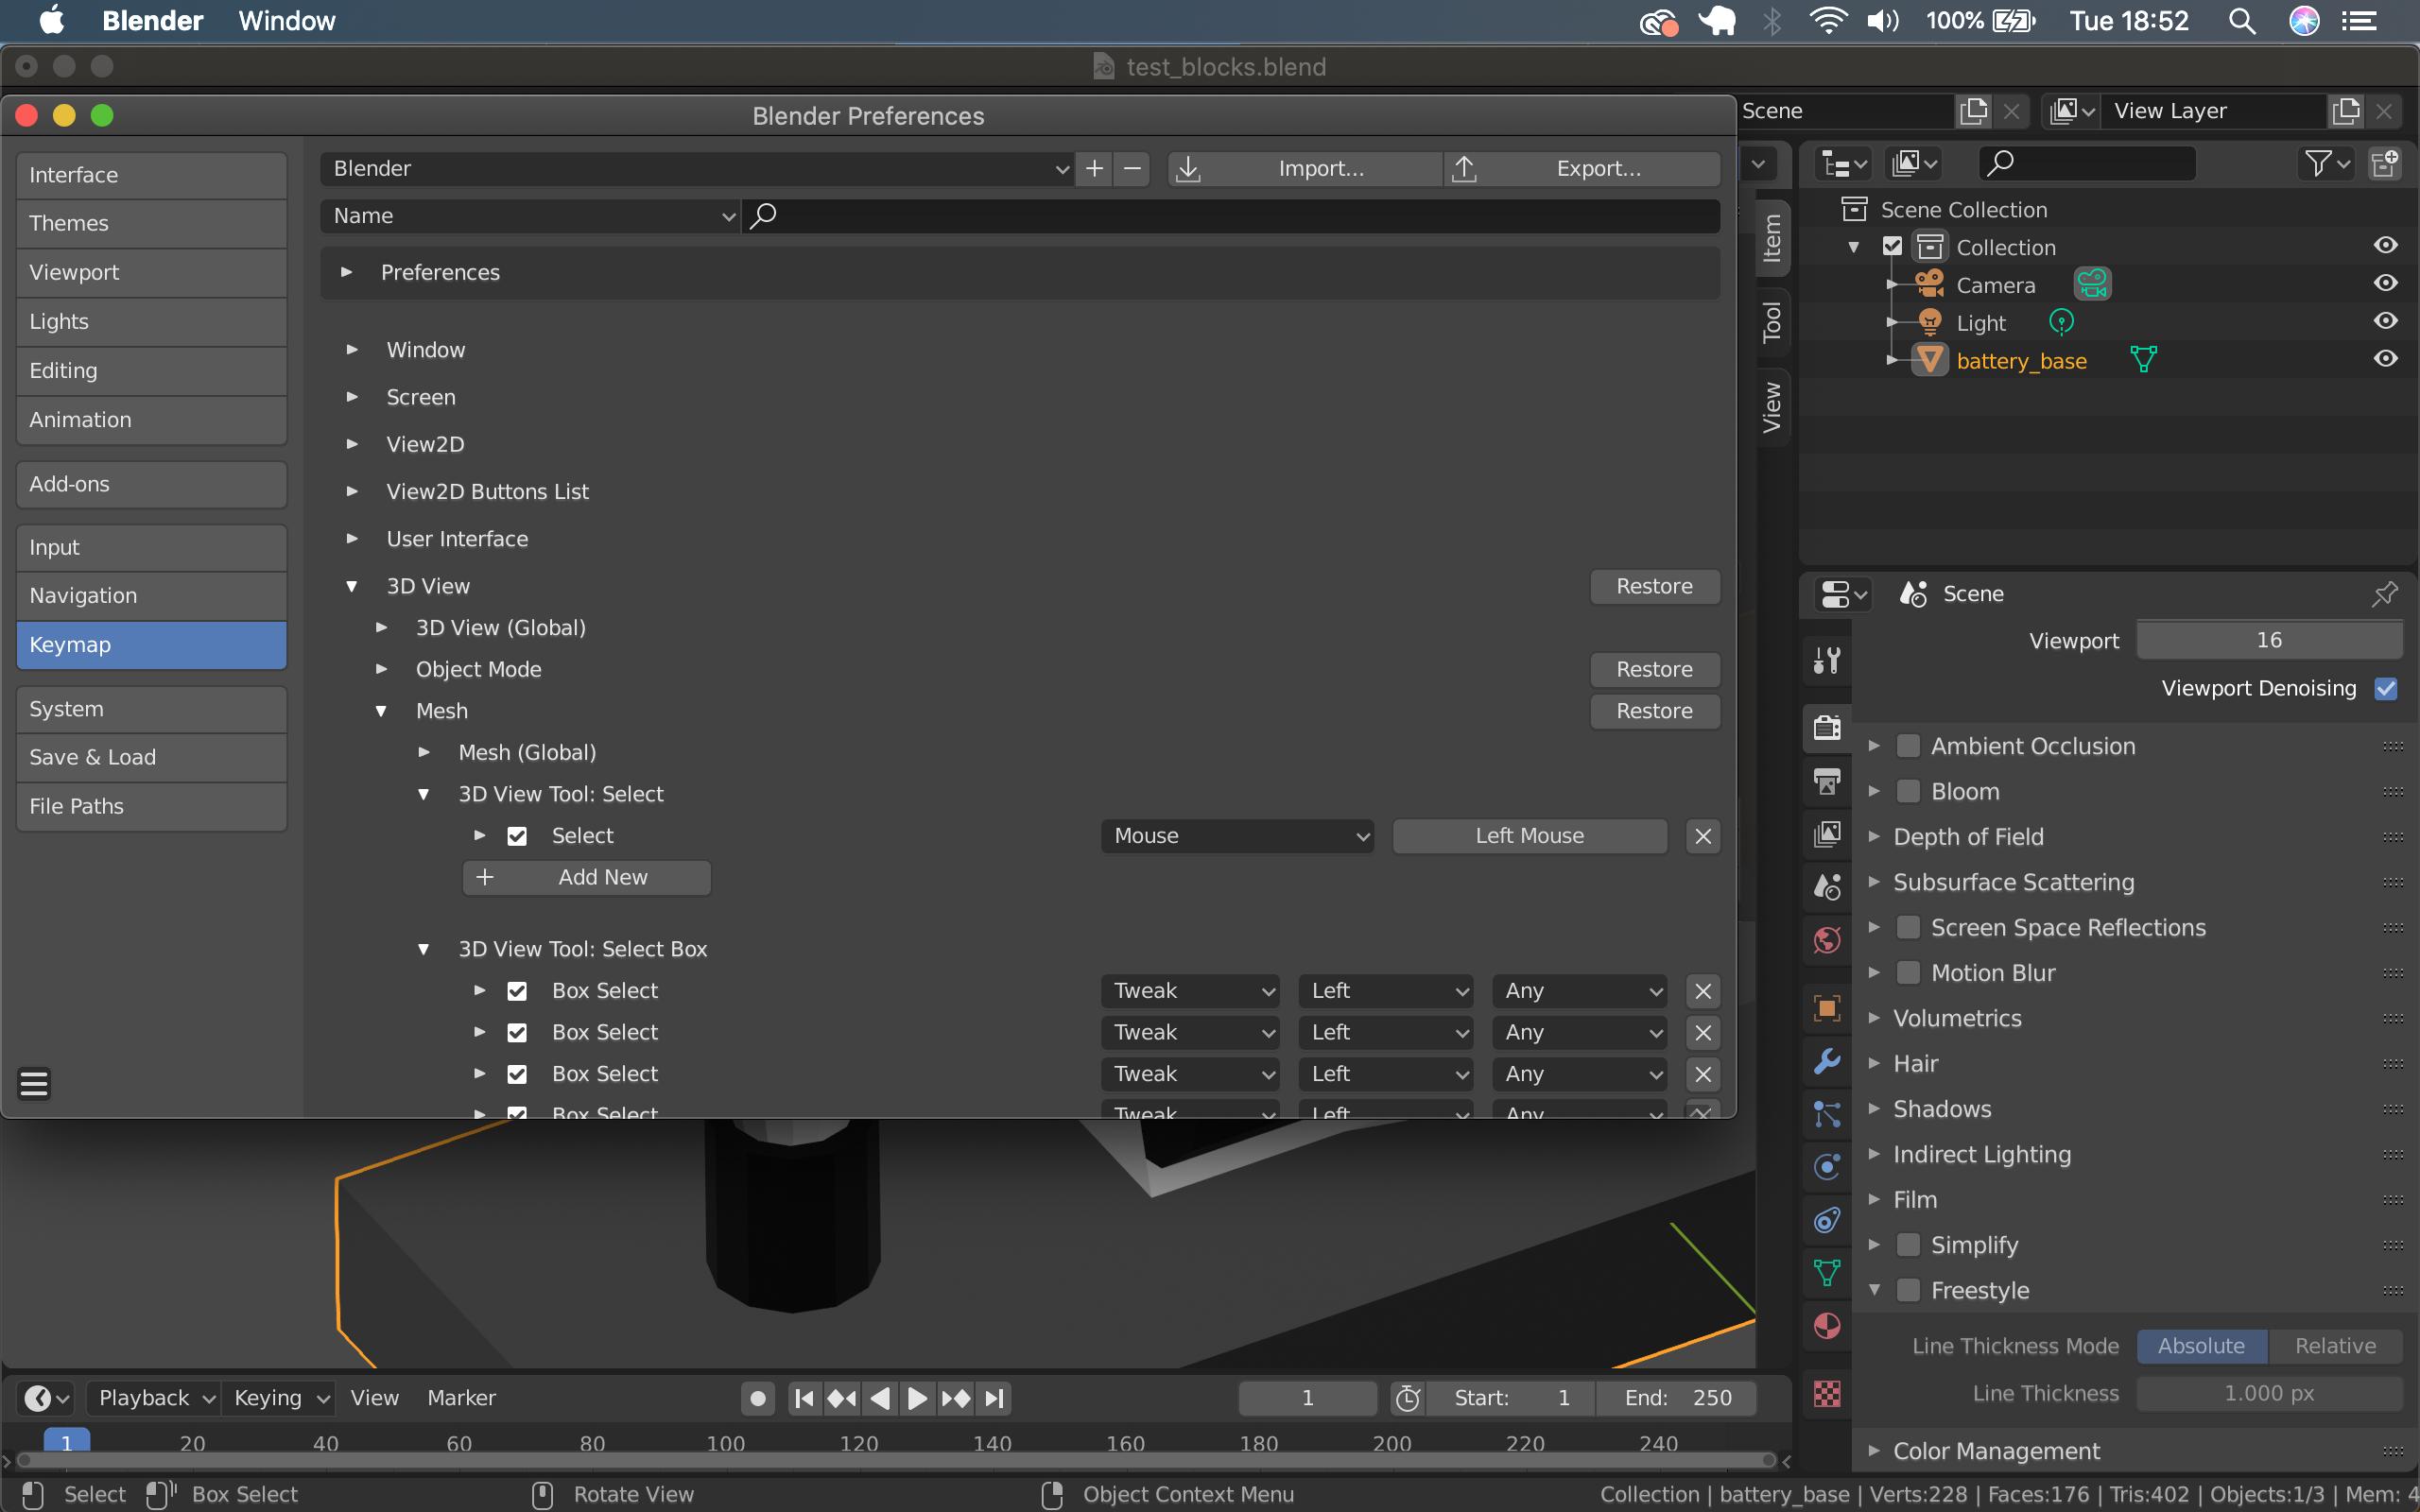Click the mesh data icon next to battery_base

[2143, 360]
